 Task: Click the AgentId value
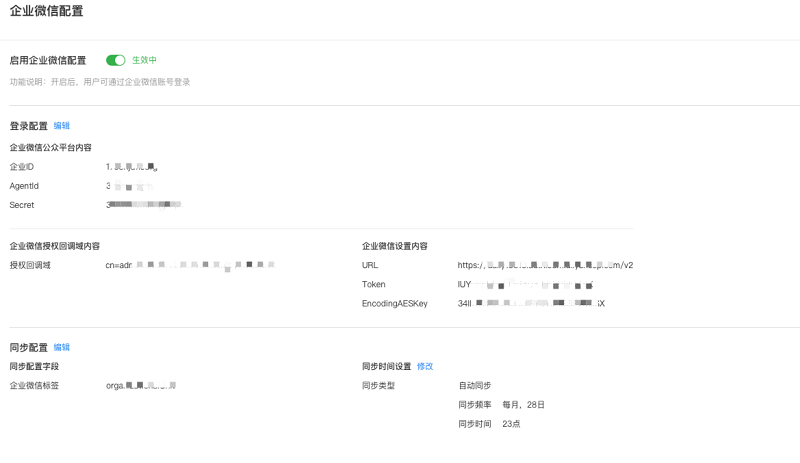[x=129, y=186]
